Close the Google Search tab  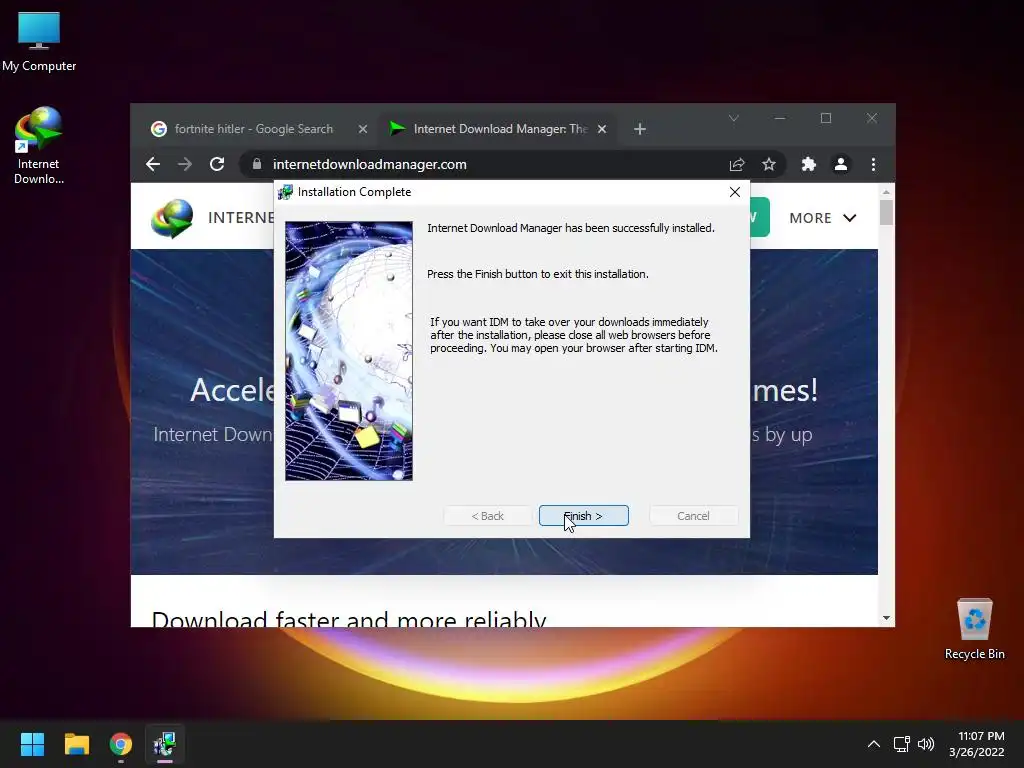(362, 129)
